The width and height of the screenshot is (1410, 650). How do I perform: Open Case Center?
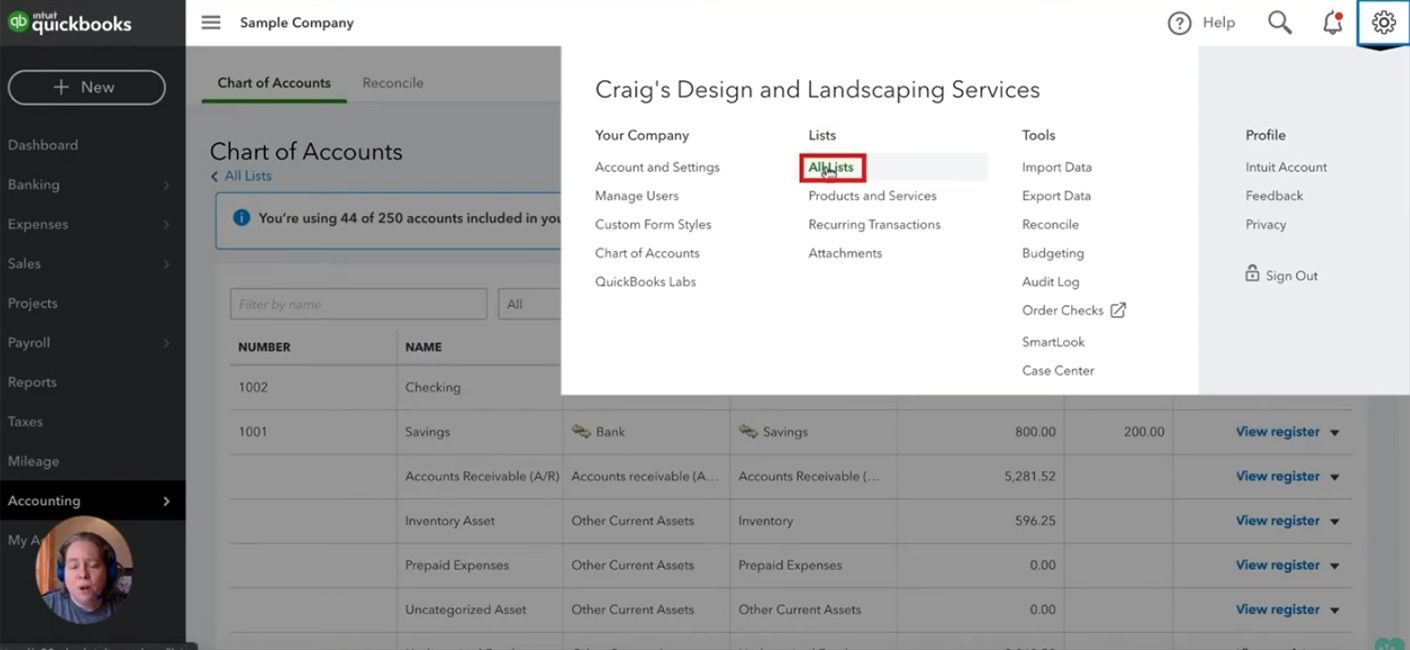1058,370
